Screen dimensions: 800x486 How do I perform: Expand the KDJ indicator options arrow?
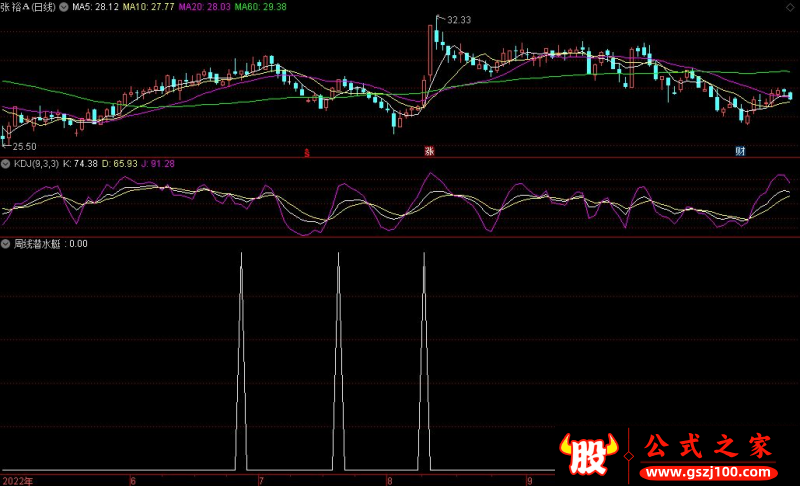(x=5, y=164)
